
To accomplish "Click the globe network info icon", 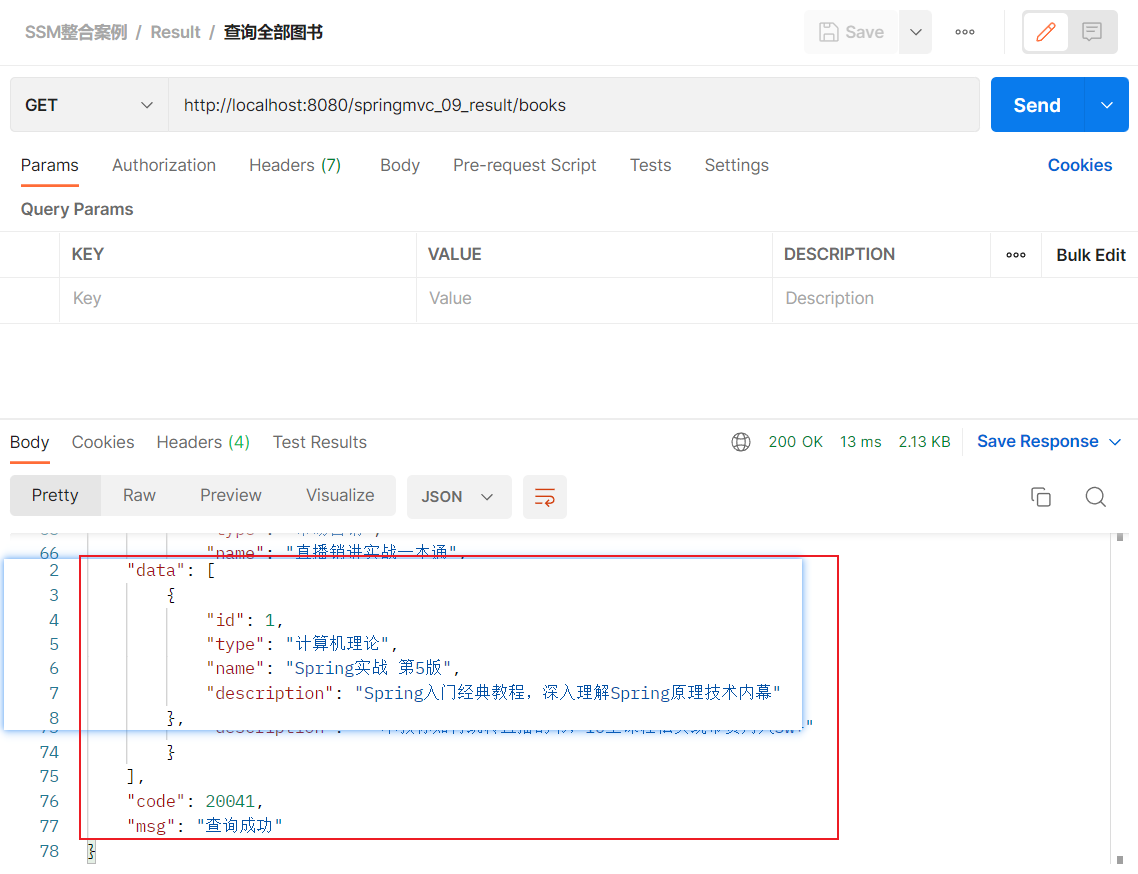I will pos(741,441).
